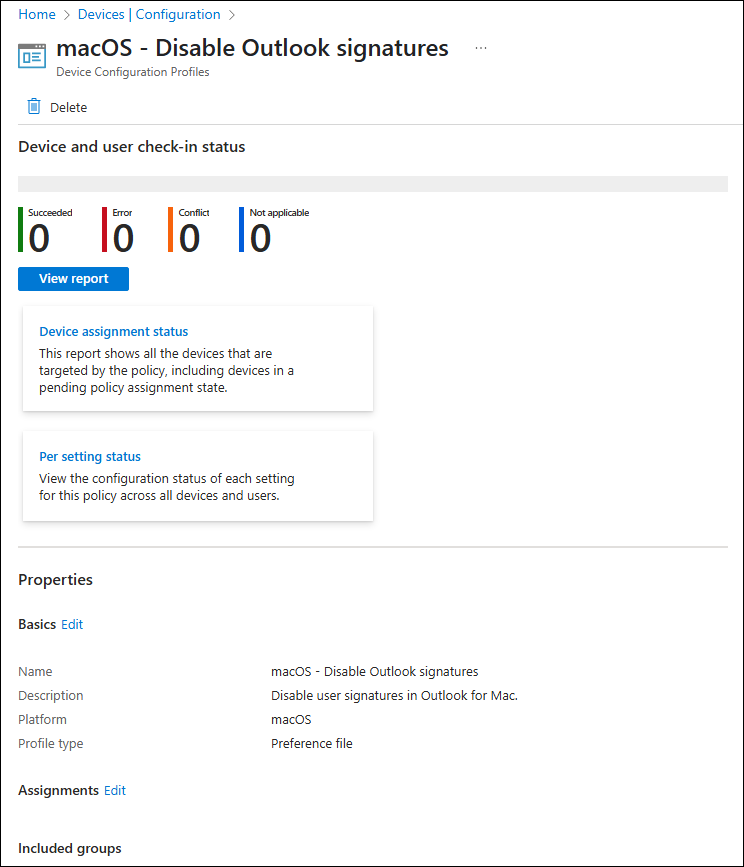744x867 pixels.
Task: Open Devices | Configuration breadcrumb
Action: pyautogui.click(x=149, y=14)
